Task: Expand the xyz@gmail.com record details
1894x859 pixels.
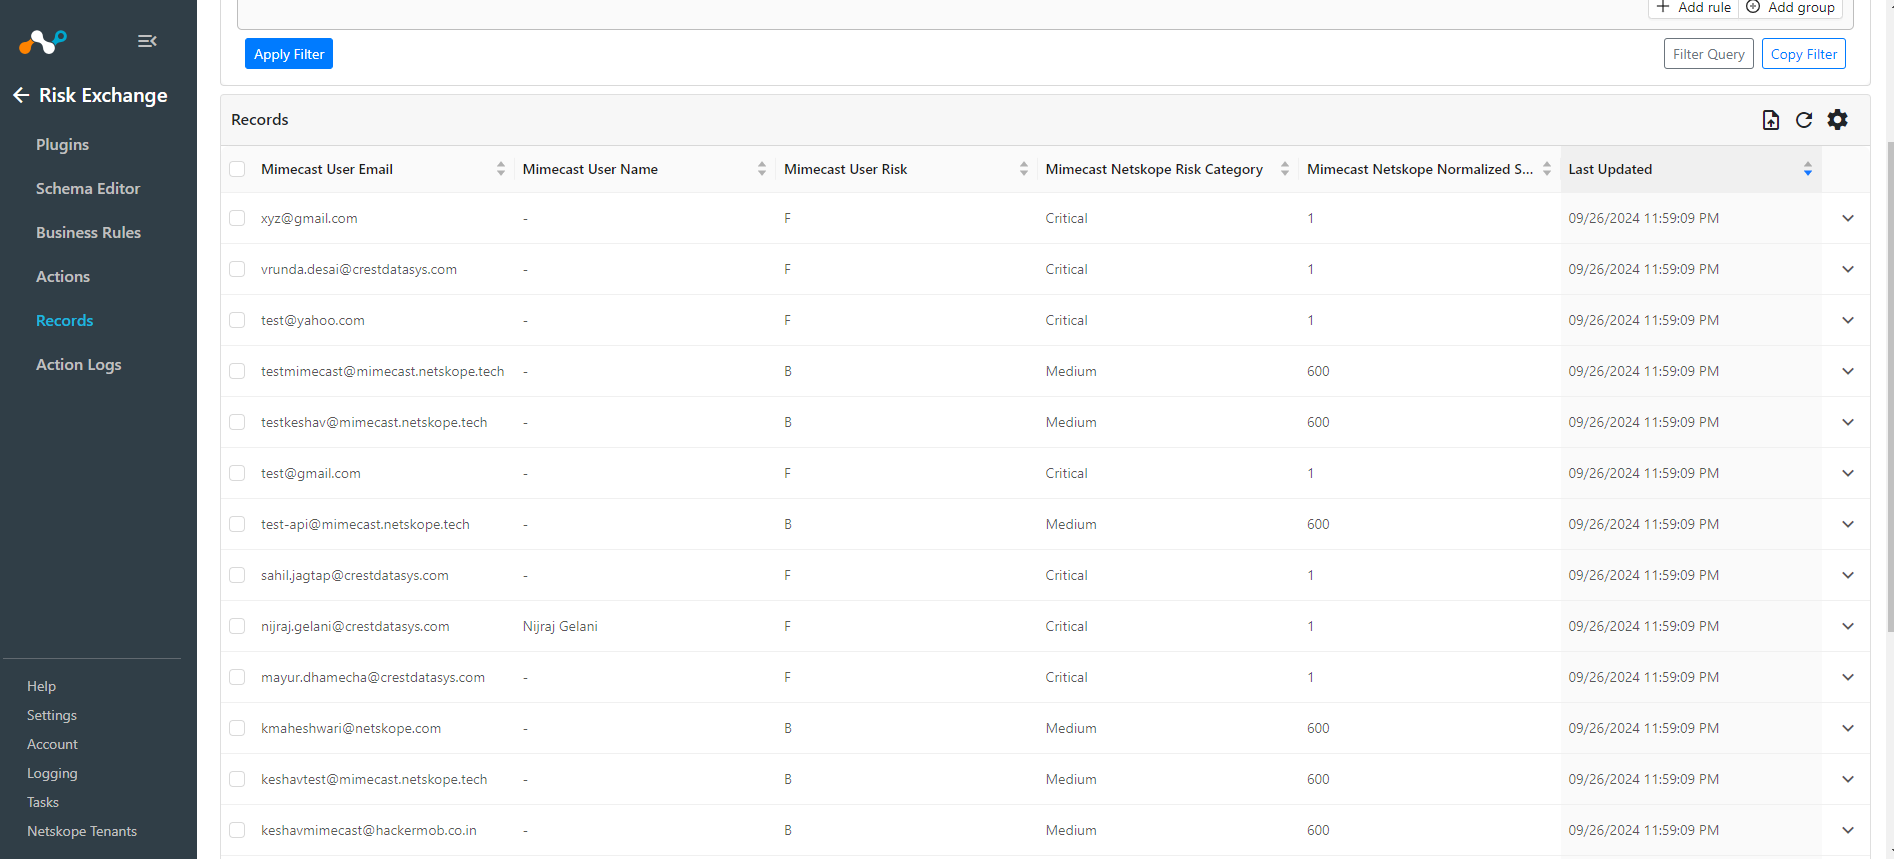Action: pyautogui.click(x=1848, y=218)
